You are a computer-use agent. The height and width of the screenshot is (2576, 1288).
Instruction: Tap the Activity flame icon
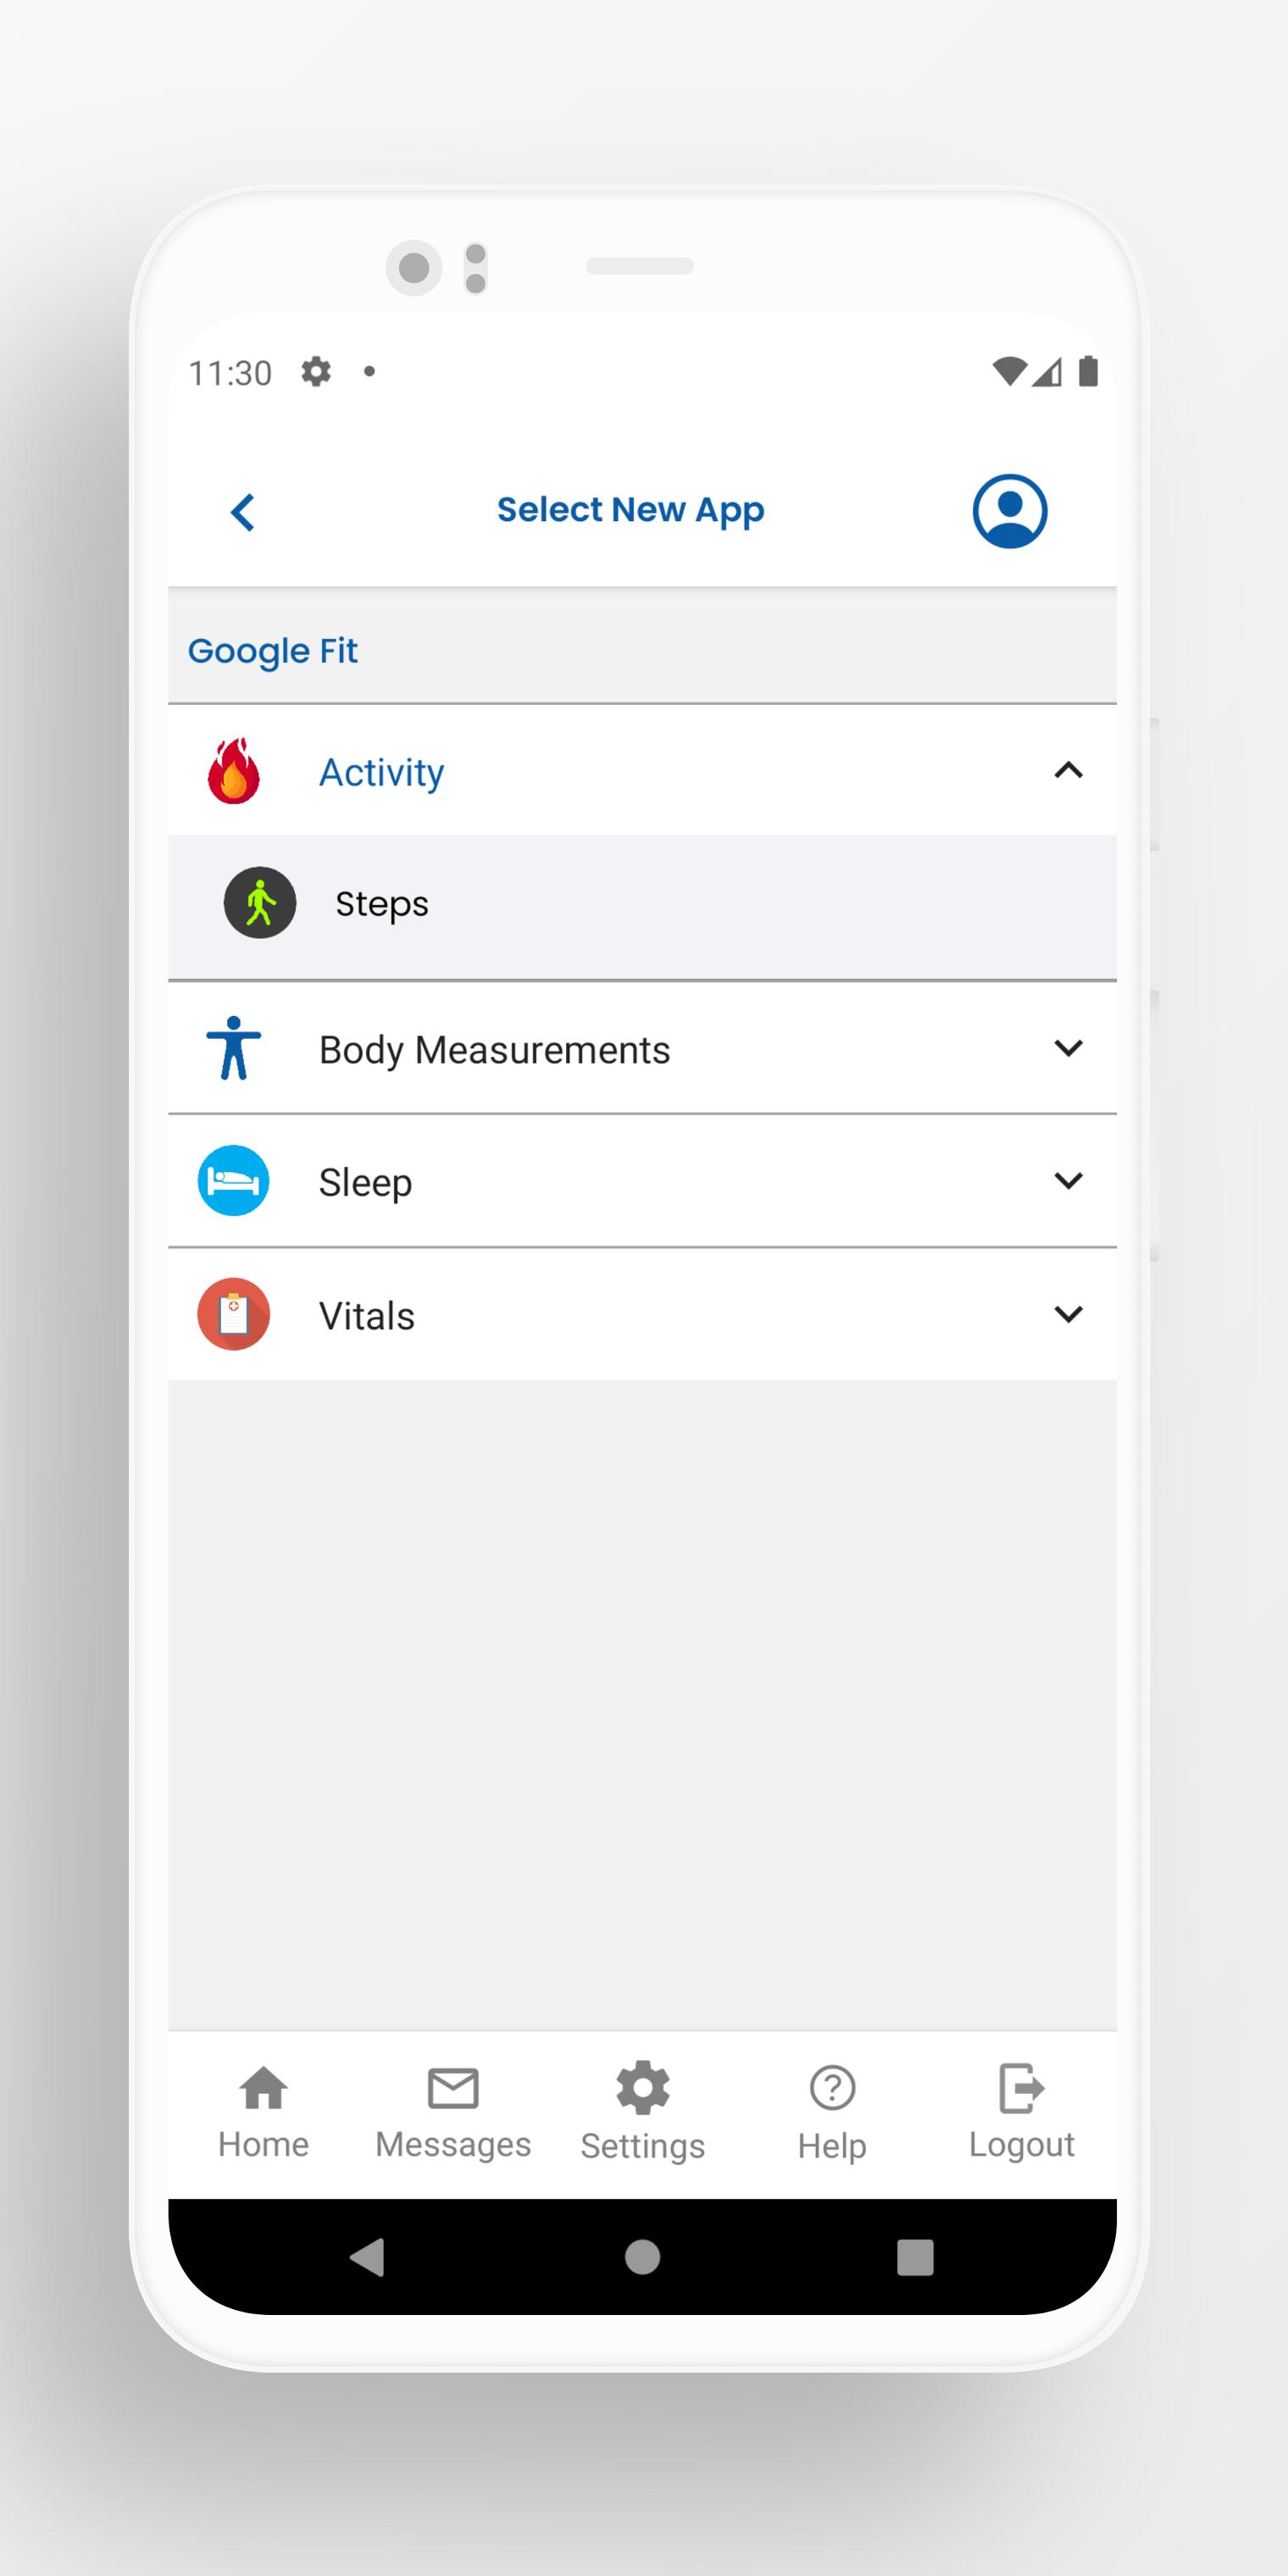pyautogui.click(x=234, y=771)
